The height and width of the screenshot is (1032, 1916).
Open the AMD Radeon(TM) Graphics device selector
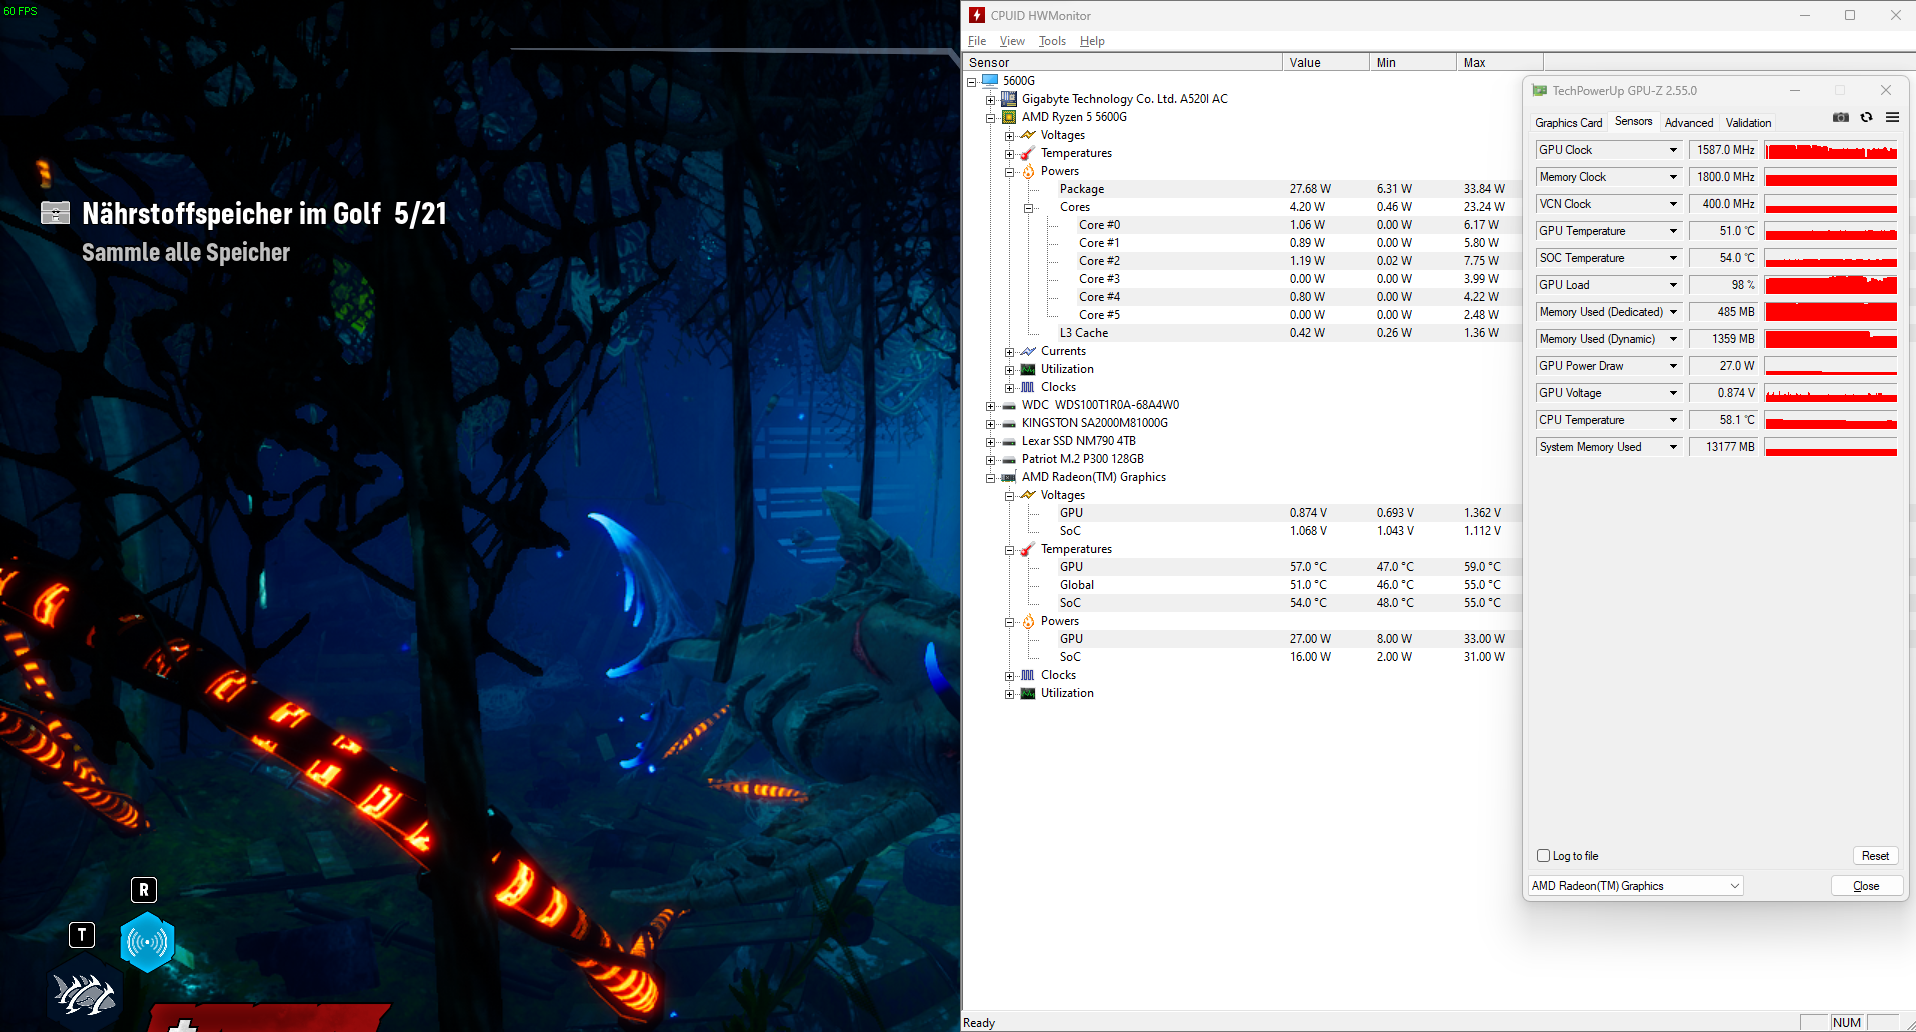[1635, 886]
